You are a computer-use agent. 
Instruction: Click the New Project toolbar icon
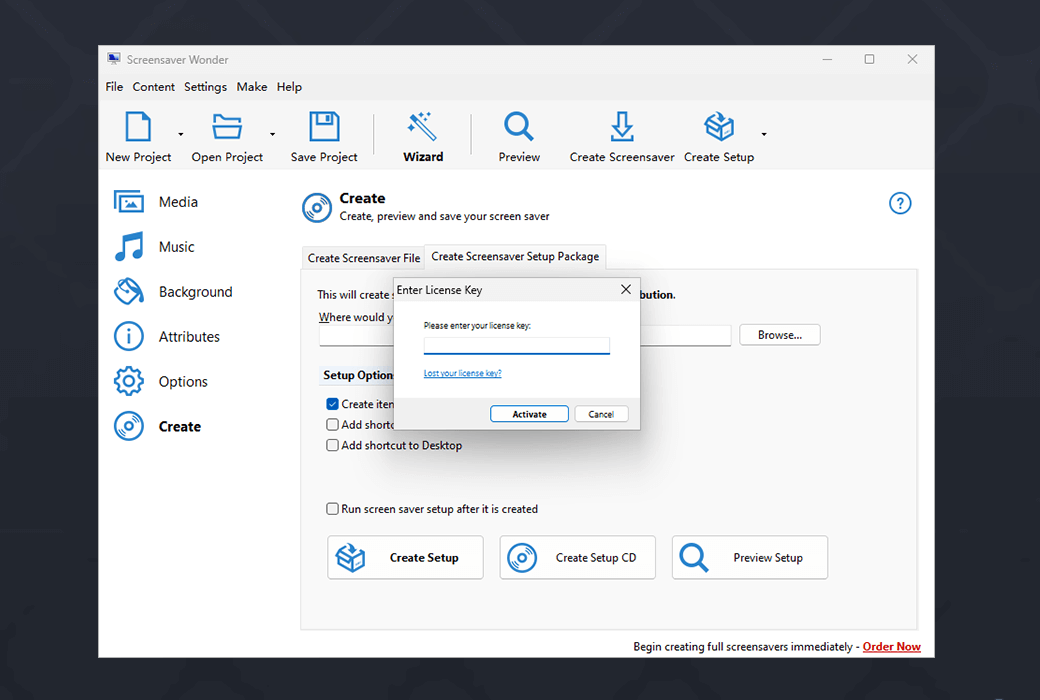pyautogui.click(x=138, y=127)
